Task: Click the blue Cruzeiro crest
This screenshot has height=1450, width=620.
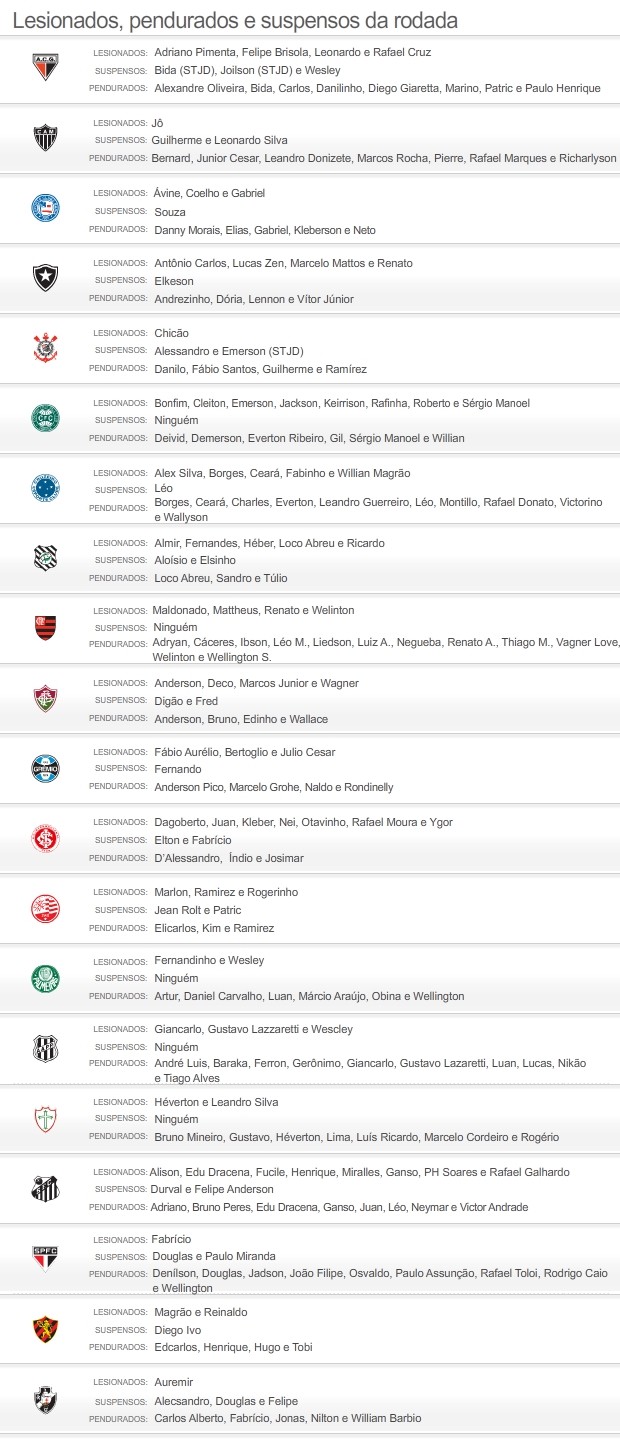Action: tap(46, 489)
